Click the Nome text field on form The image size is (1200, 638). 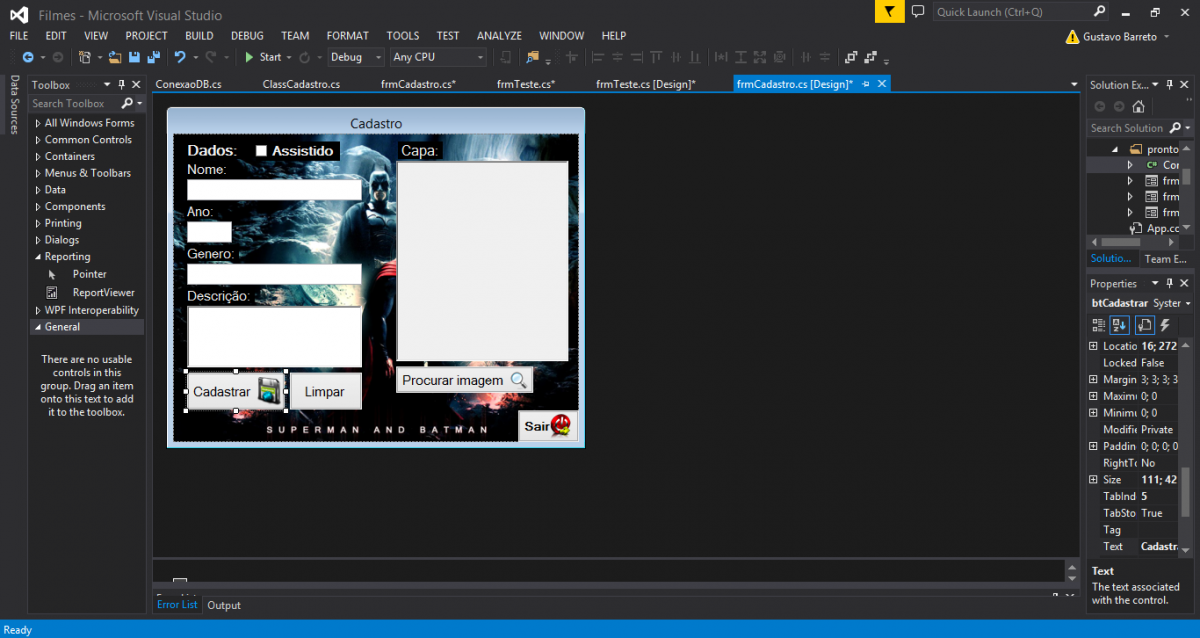click(x=274, y=190)
